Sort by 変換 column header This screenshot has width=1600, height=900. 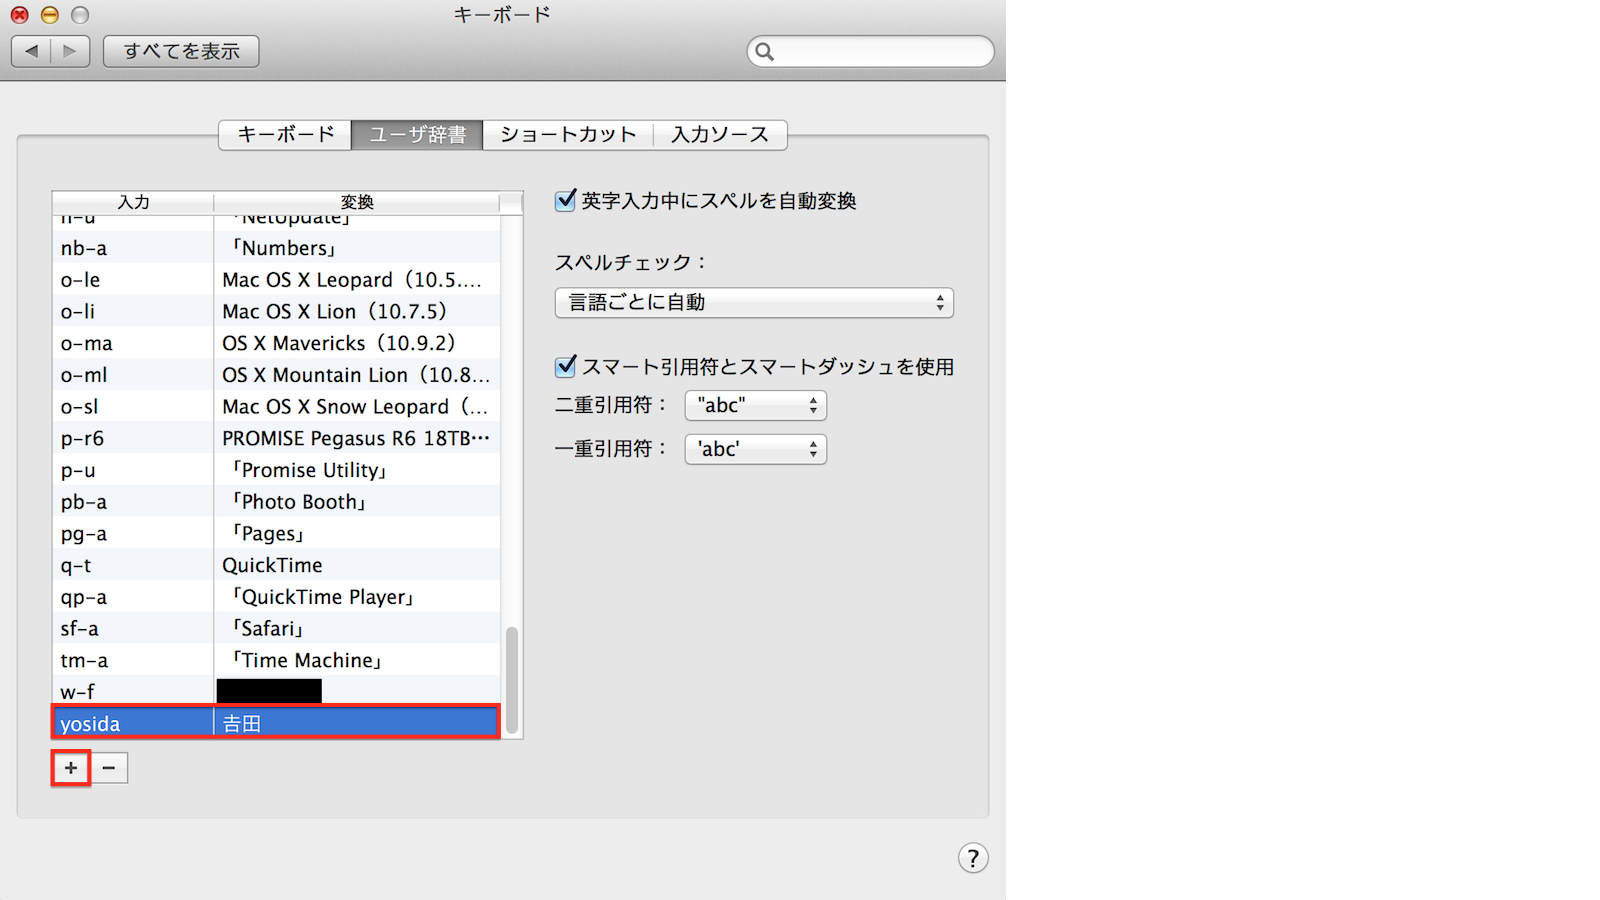pos(357,202)
